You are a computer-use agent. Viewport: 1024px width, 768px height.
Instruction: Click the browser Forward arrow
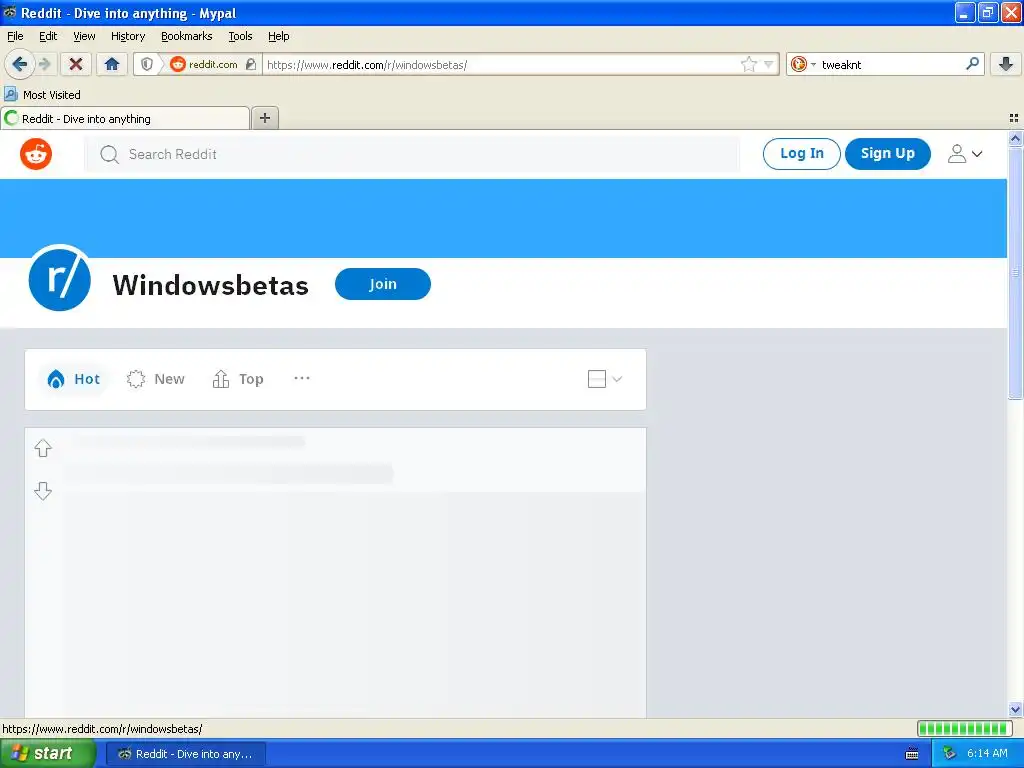pyautogui.click(x=44, y=64)
